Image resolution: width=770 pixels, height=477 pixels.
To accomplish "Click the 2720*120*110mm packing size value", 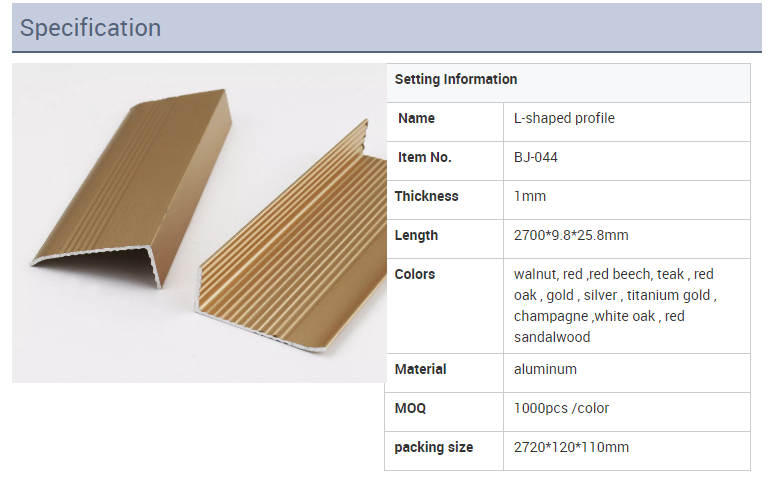I will [x=571, y=447].
